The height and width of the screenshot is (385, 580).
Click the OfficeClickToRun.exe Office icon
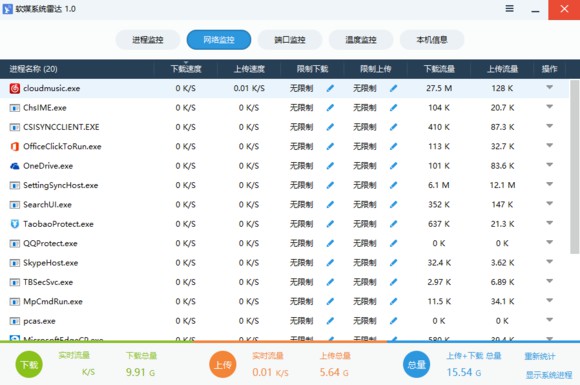[x=15, y=146]
